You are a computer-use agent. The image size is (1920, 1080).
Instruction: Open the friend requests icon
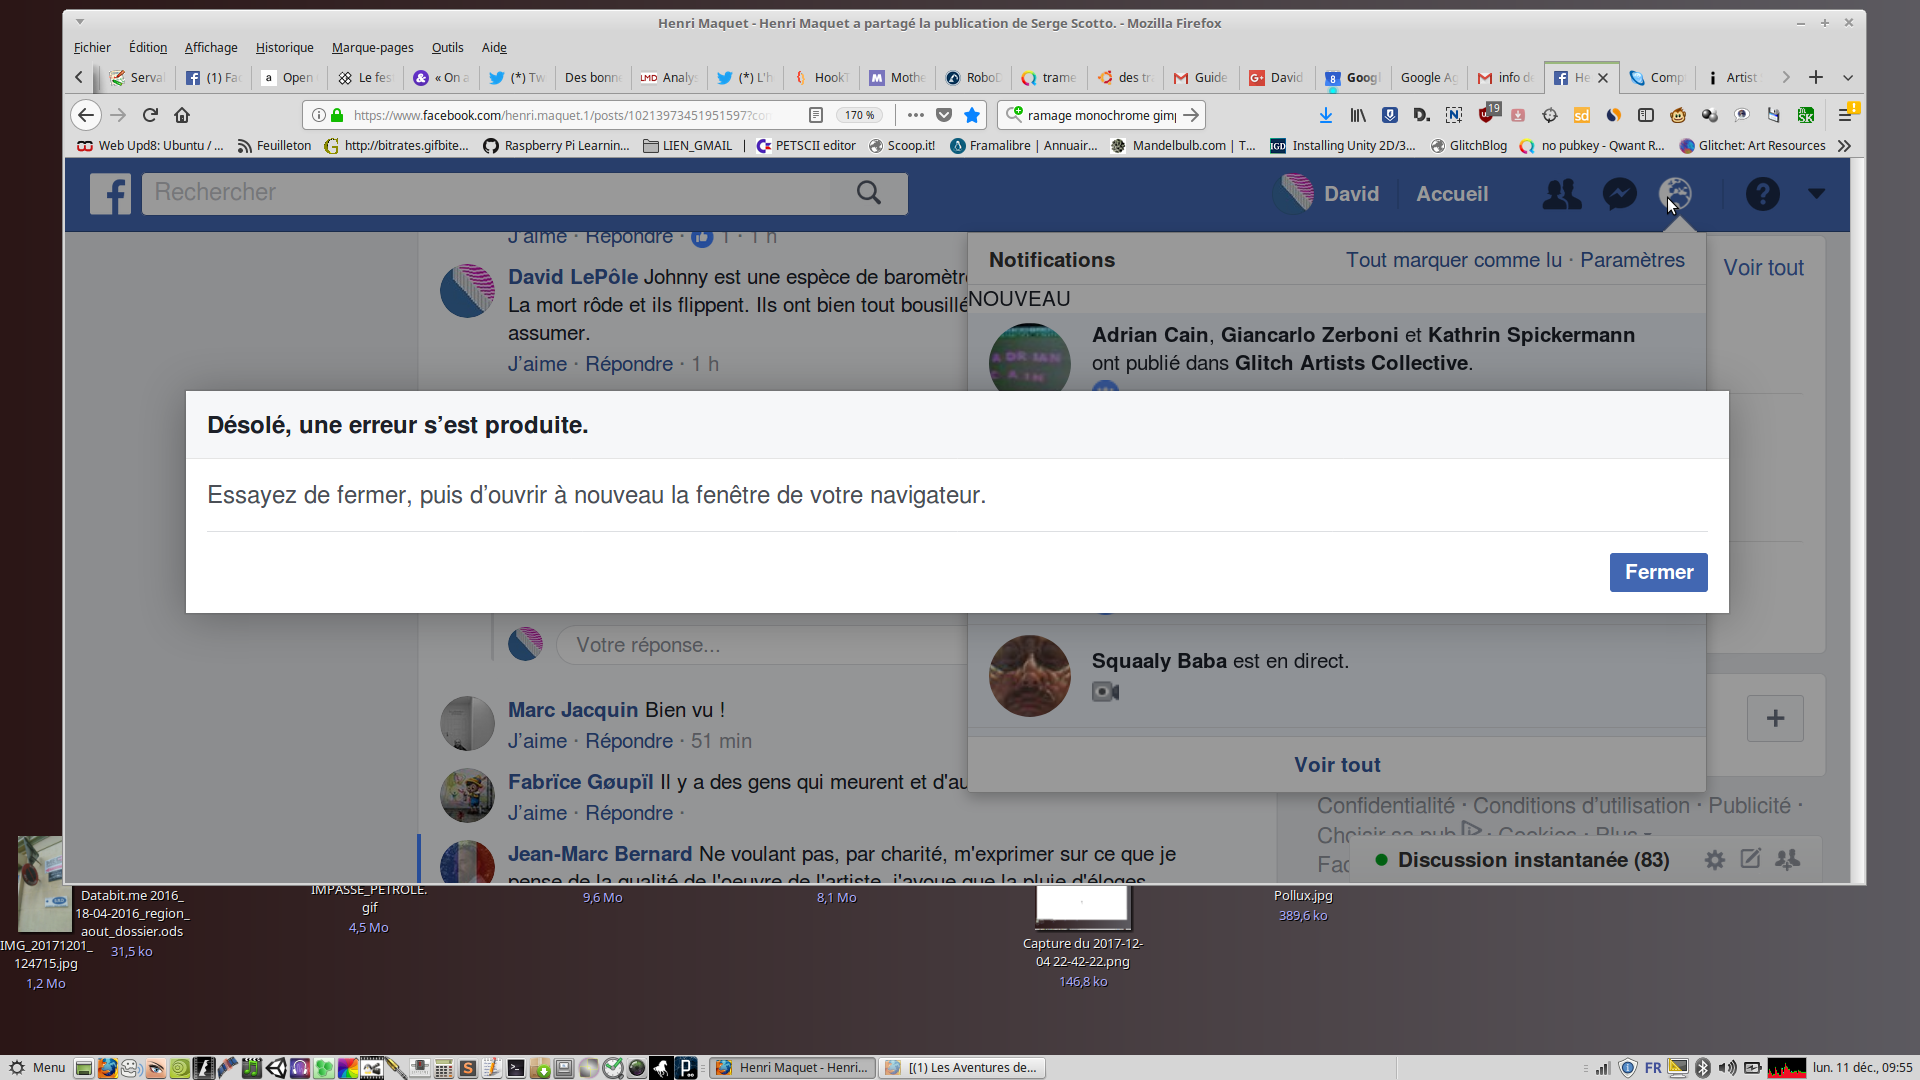tap(1561, 194)
